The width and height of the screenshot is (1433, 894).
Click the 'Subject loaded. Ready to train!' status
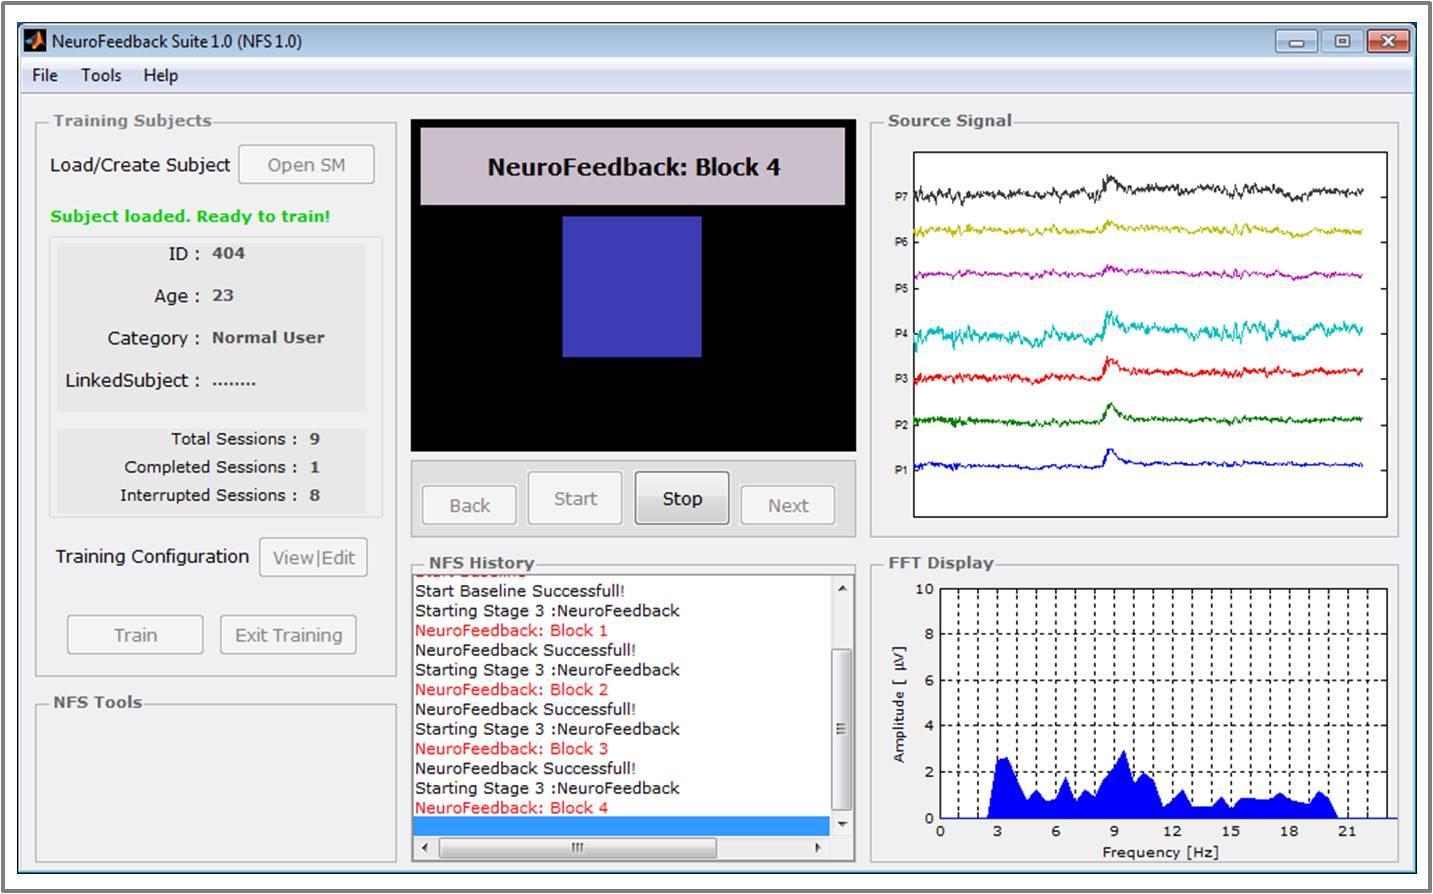tap(190, 216)
